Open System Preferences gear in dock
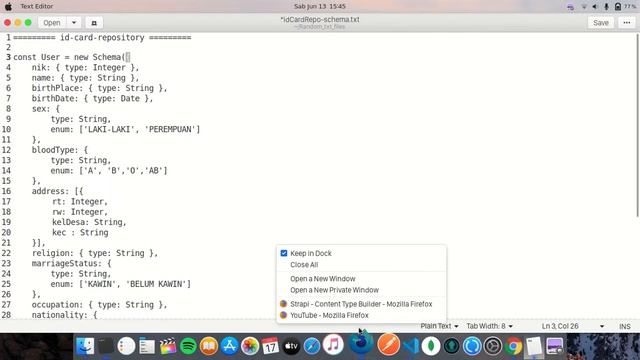This screenshot has width=640, height=360. [493, 346]
